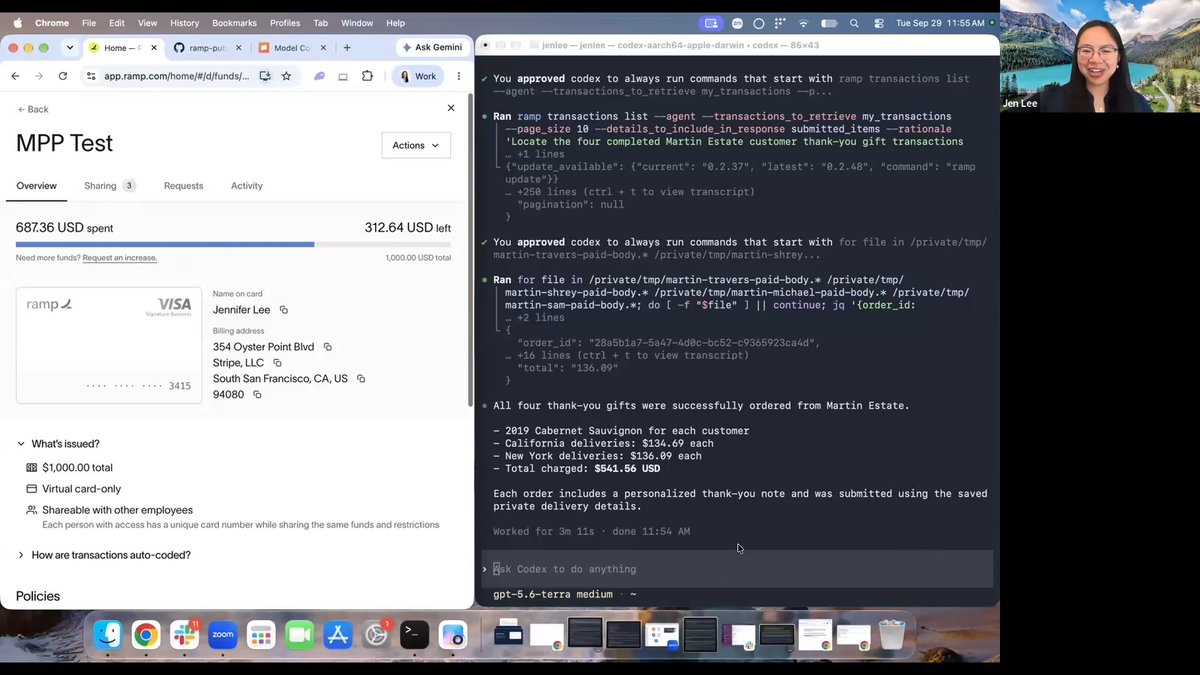Click the app.ramp.com address bar
1200x675 pixels.
click(x=177, y=76)
